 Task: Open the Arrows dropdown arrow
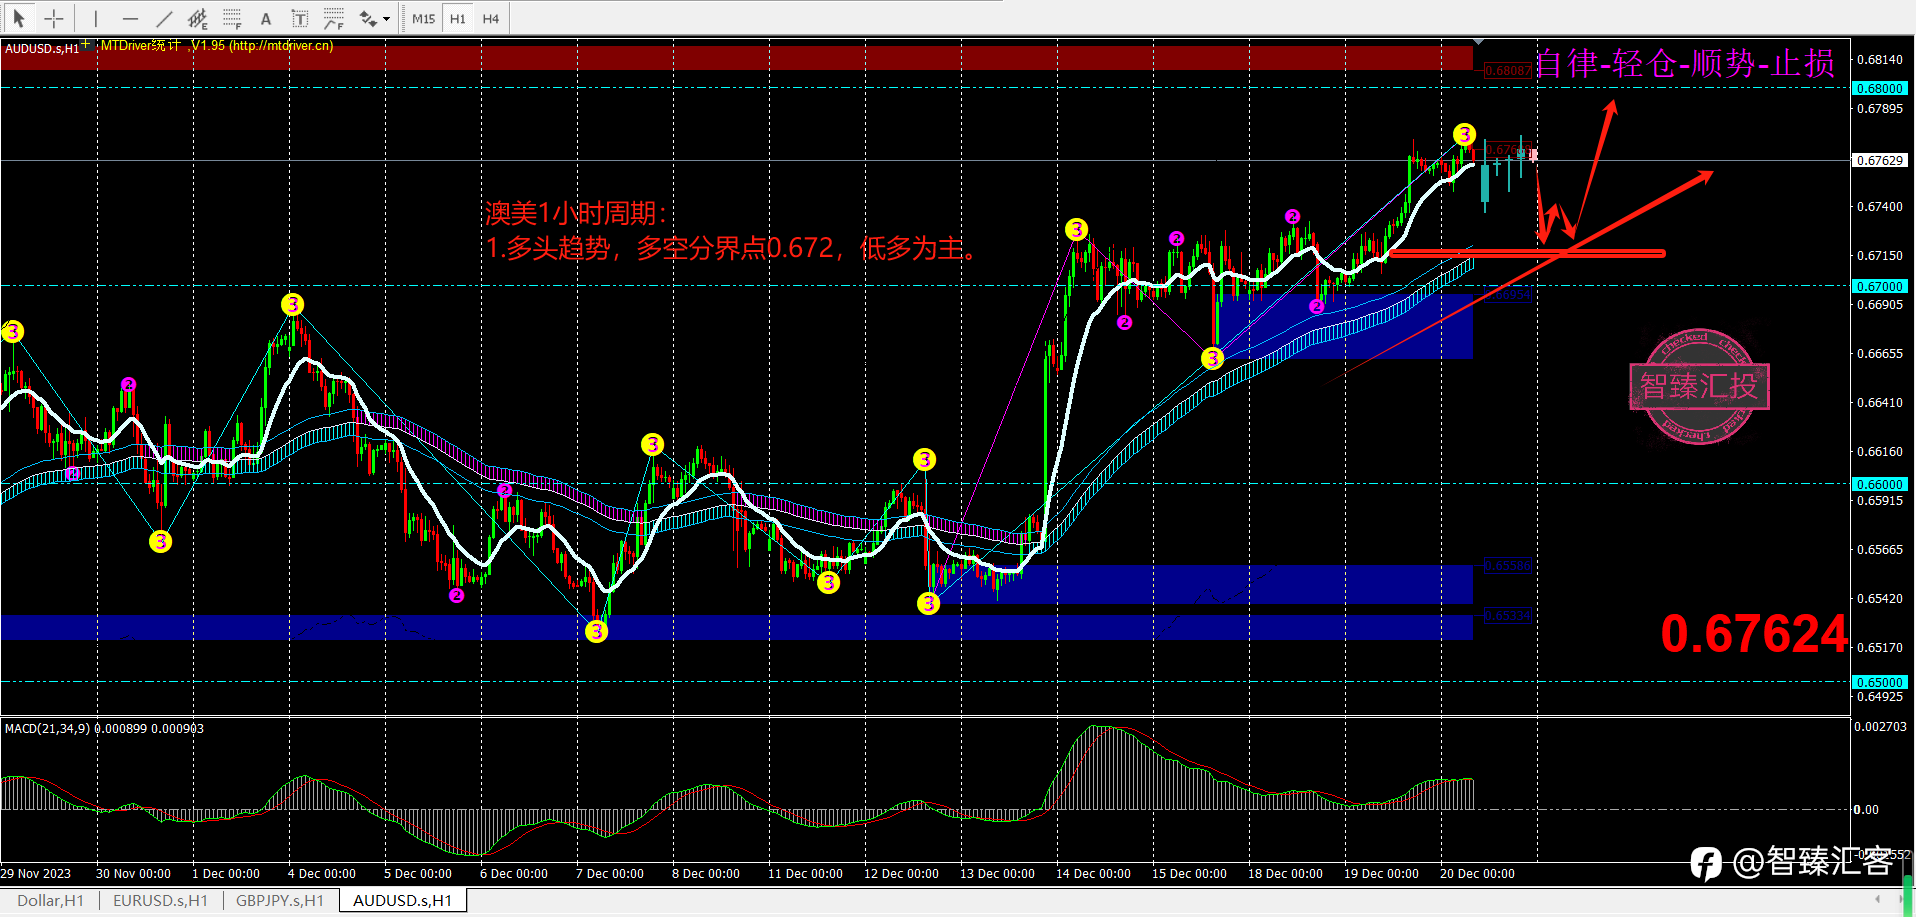click(x=387, y=19)
